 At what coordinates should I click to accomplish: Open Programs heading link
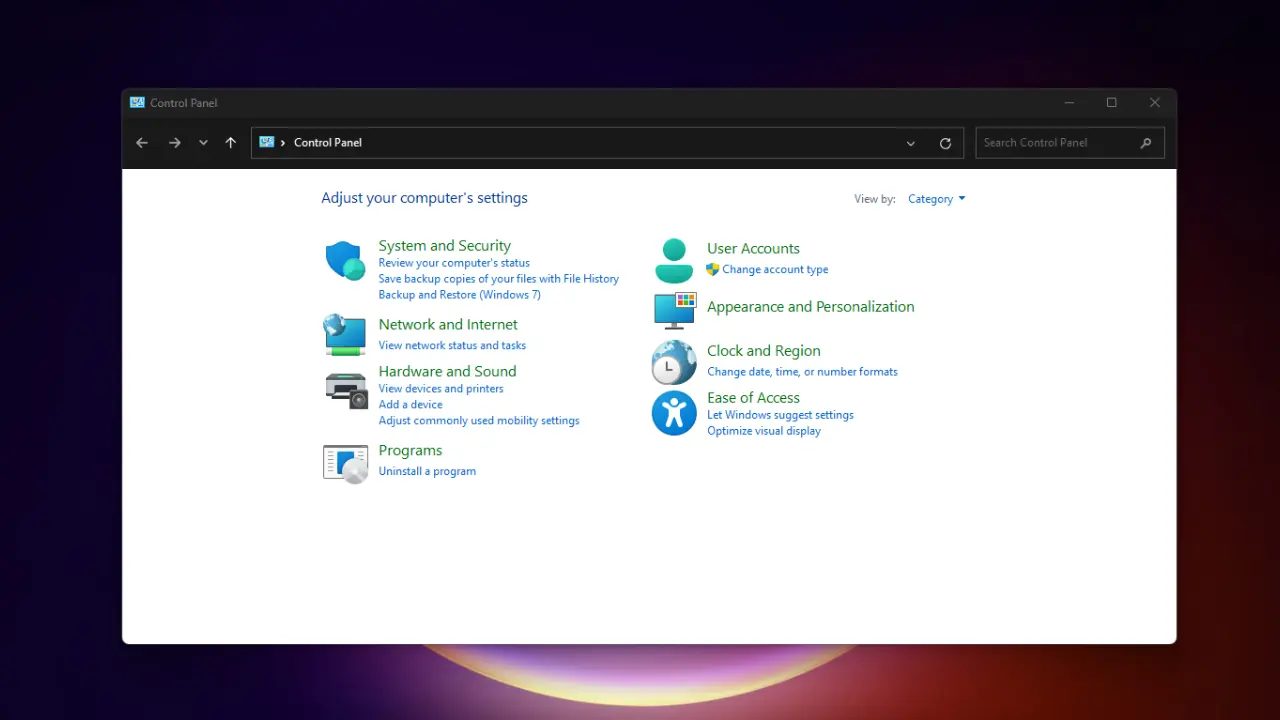[410, 451]
